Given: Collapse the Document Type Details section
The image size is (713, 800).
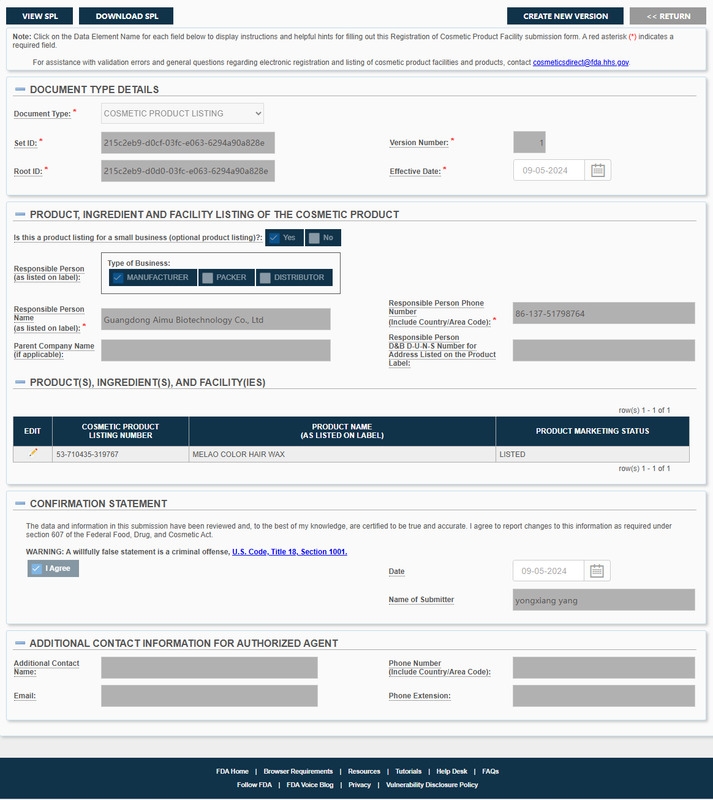Looking at the screenshot, I should pos(20,90).
